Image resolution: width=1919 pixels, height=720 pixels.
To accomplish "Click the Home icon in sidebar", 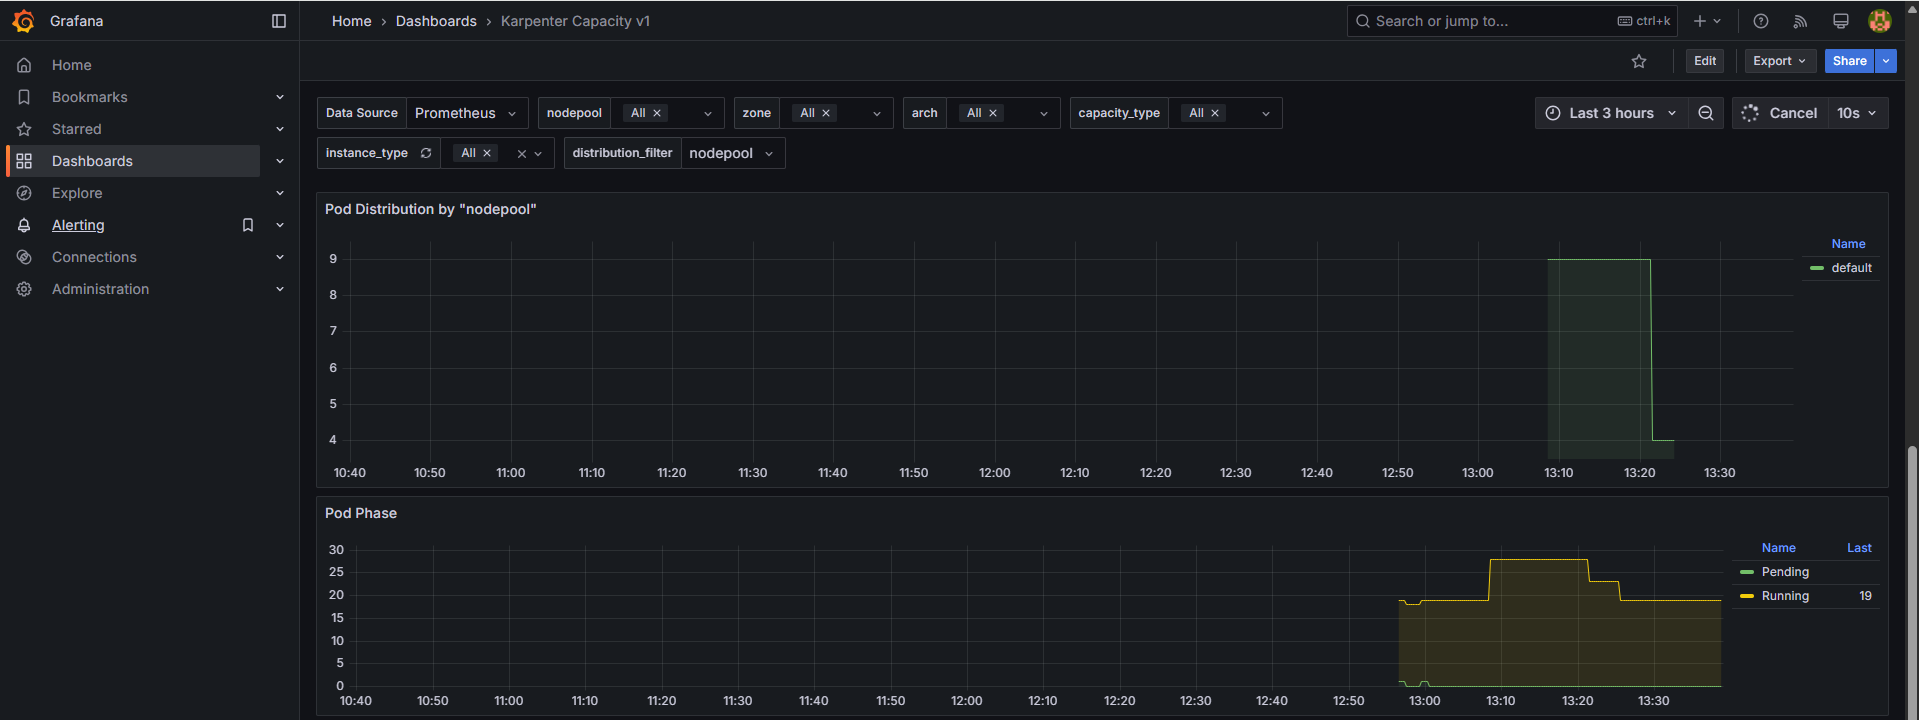I will 24,65.
